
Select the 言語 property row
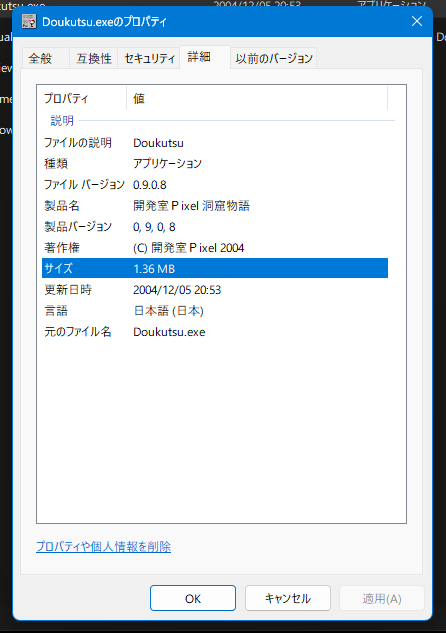[x=215, y=310]
